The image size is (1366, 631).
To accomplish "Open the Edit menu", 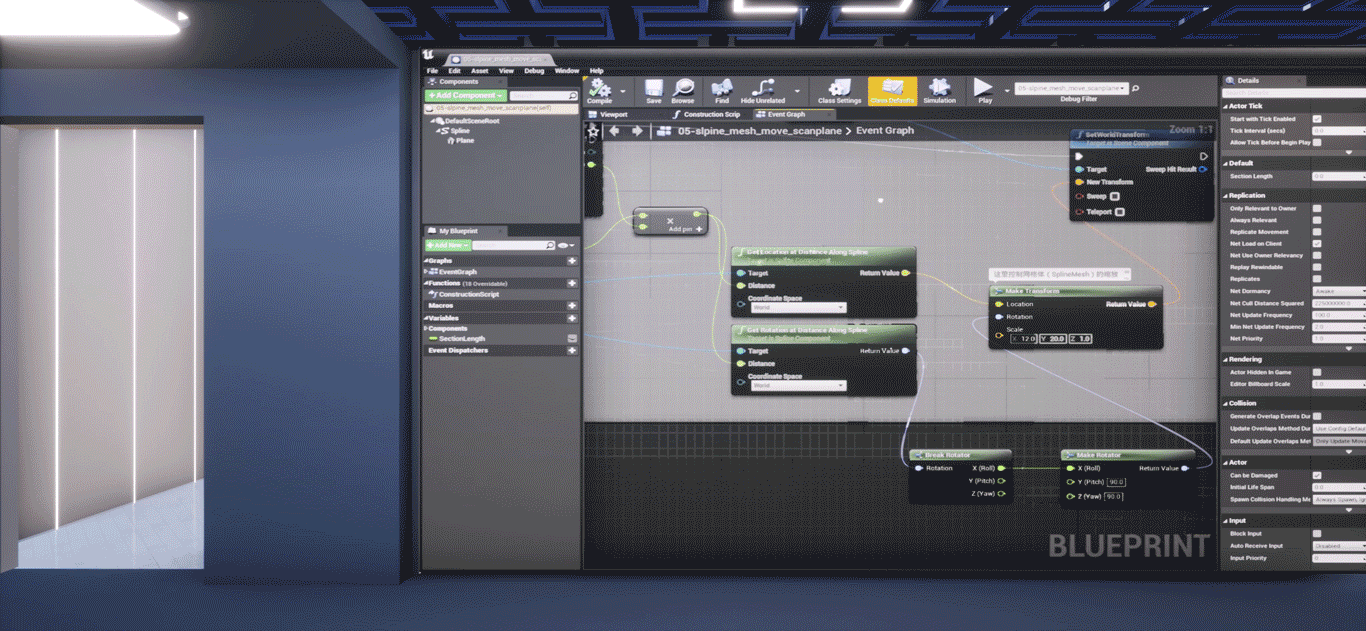I will [454, 71].
